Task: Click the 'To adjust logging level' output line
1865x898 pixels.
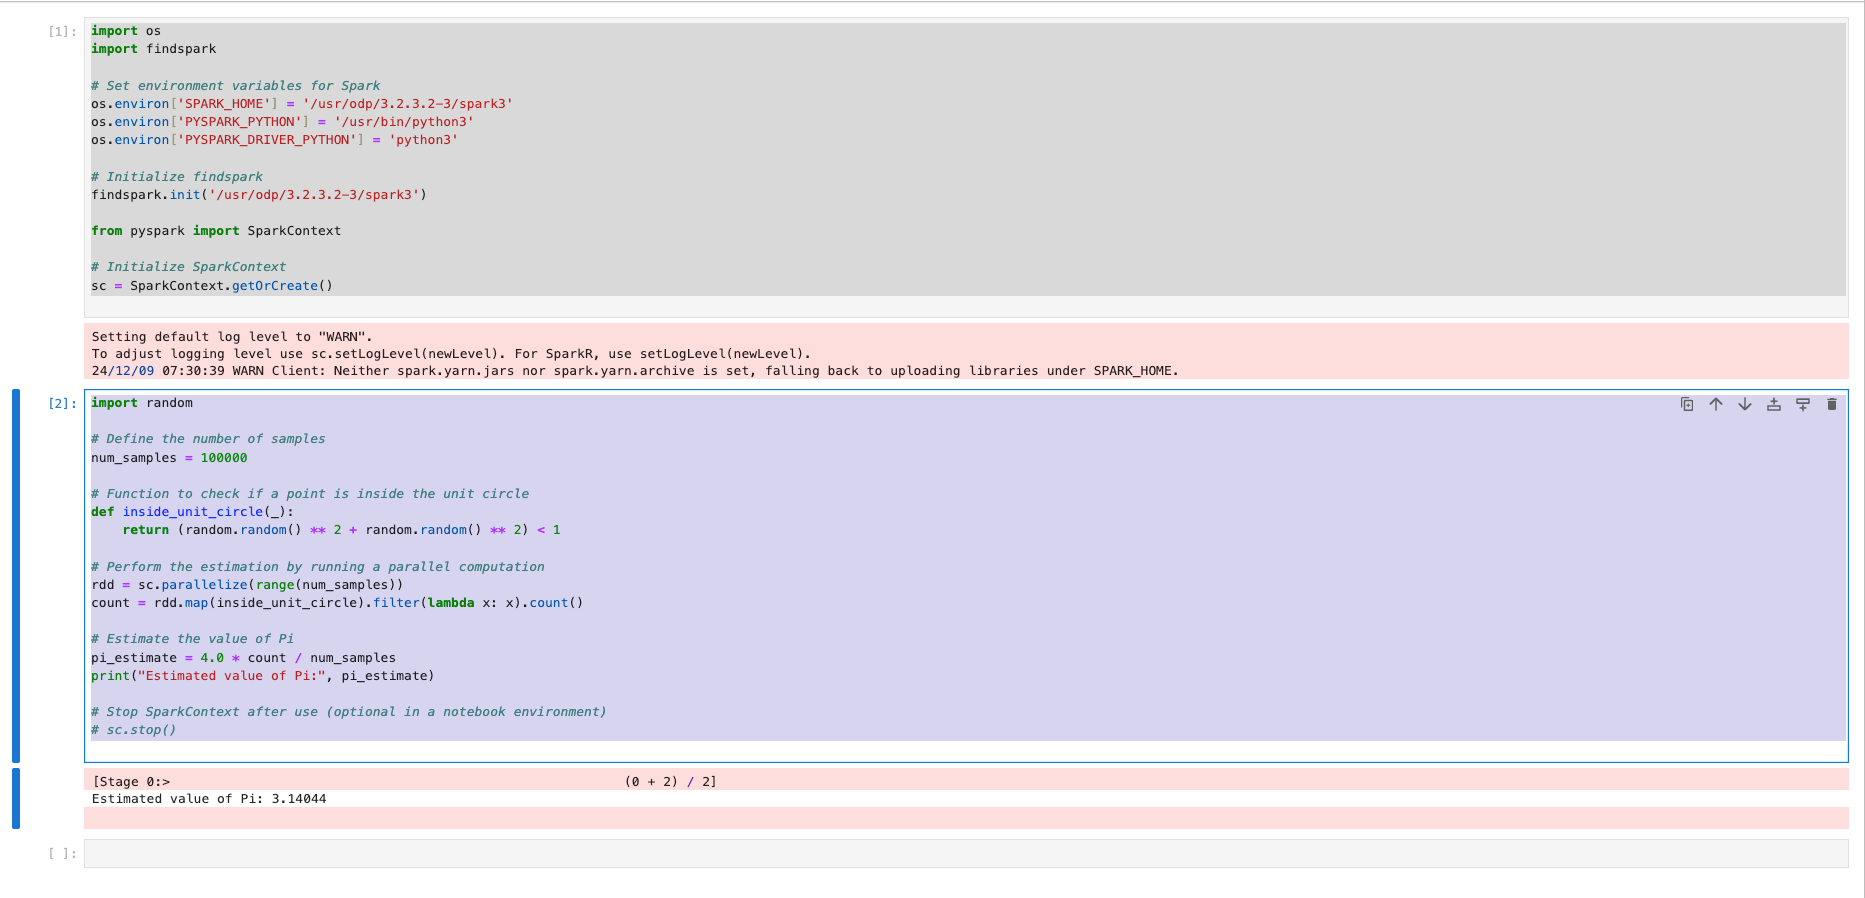Action: [x=451, y=354]
